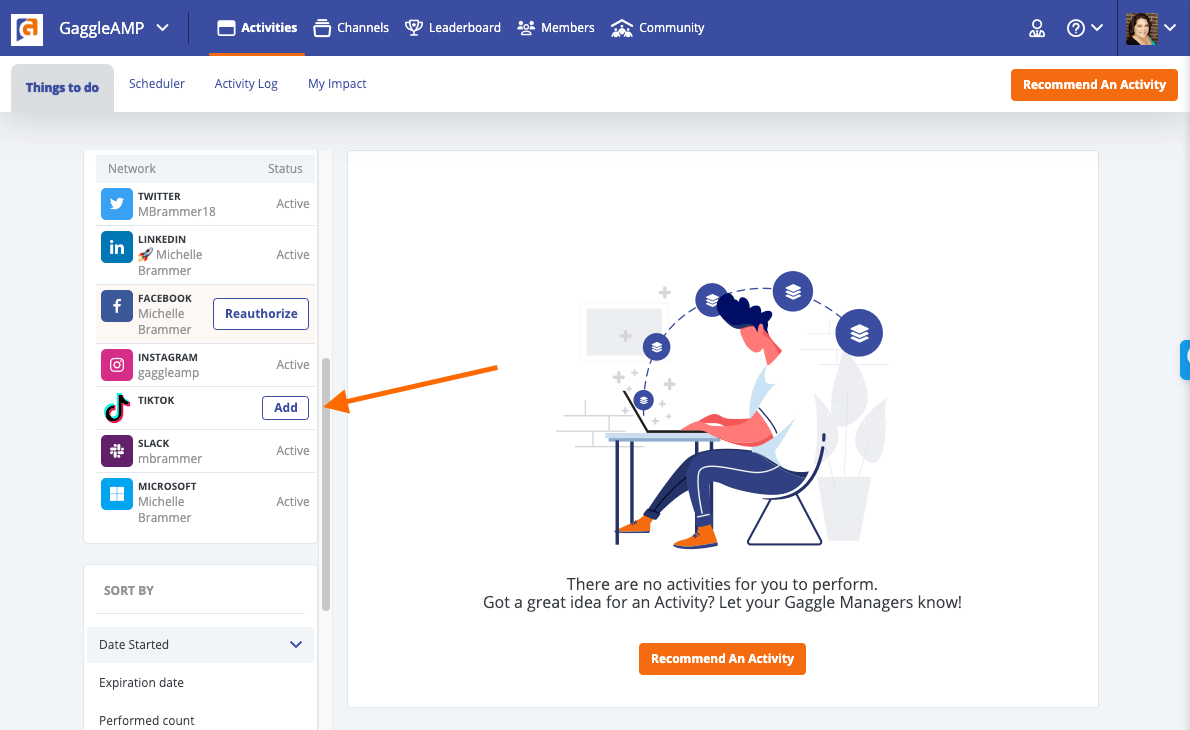This screenshot has width=1190, height=730.
Task: Open the Leaderboard menu
Action: (452, 28)
